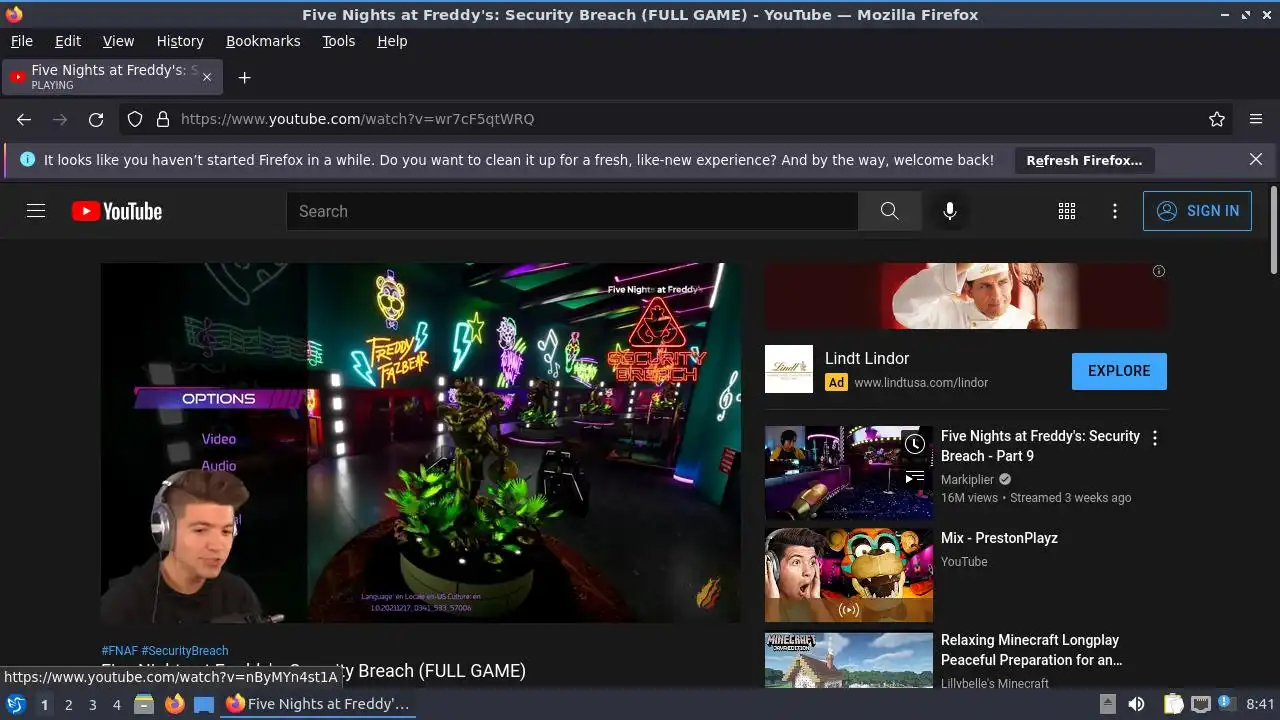Open the ad info icon

[1159, 271]
